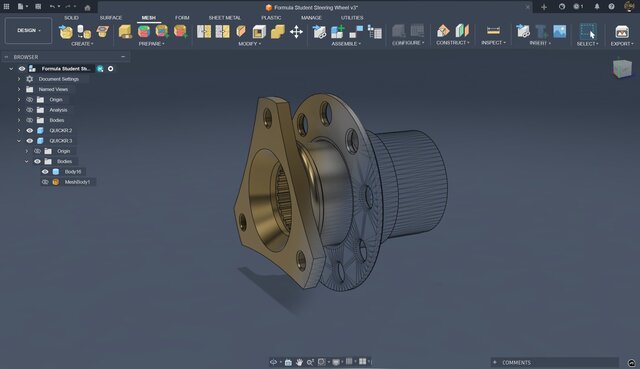The height and width of the screenshot is (369, 640).
Task: Activate the Select window tool icon
Action: pos(588,31)
